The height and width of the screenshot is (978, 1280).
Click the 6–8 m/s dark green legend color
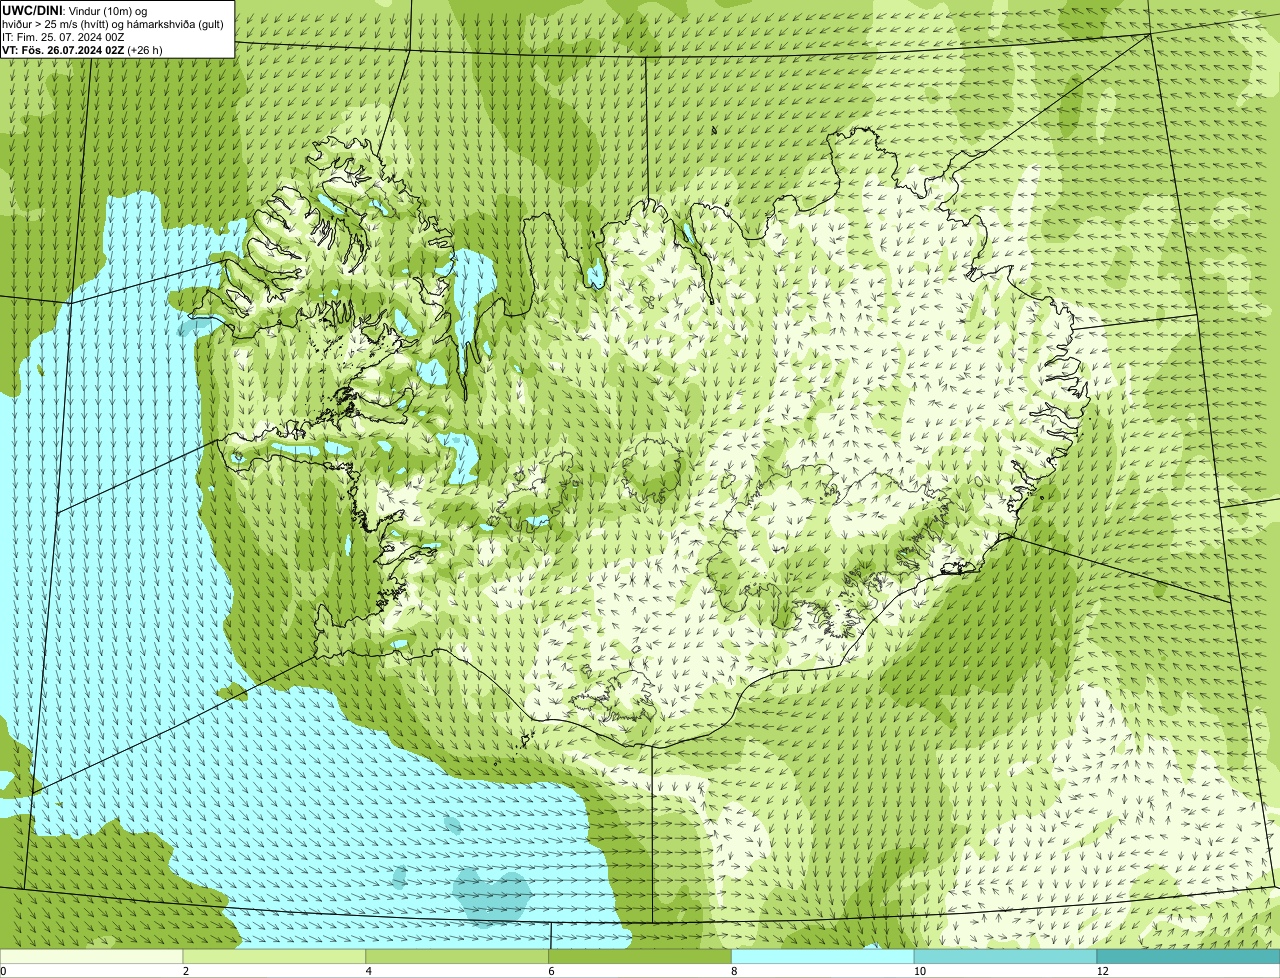[x=640, y=957]
